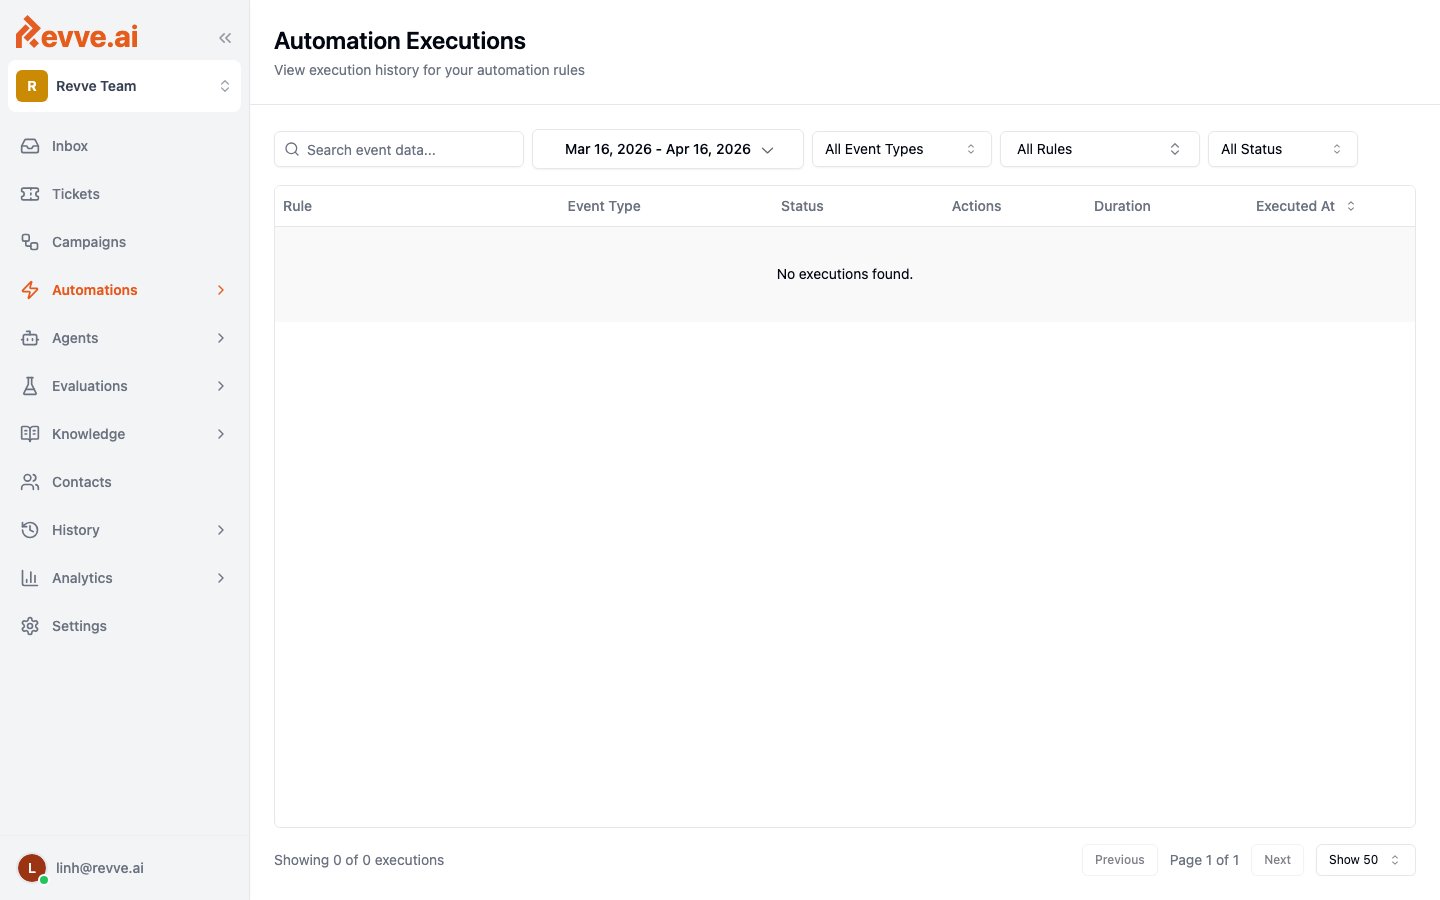The image size is (1440, 900).
Task: Open the Mar 16 - Apr 16 date range picker
Action: pyautogui.click(x=668, y=149)
